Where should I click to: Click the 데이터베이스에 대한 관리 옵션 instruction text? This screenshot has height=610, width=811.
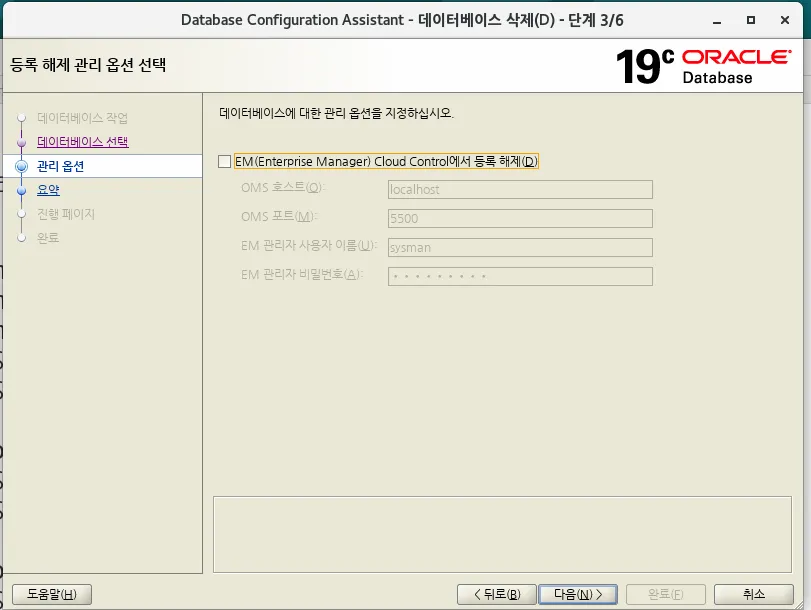pyautogui.click(x=336, y=113)
